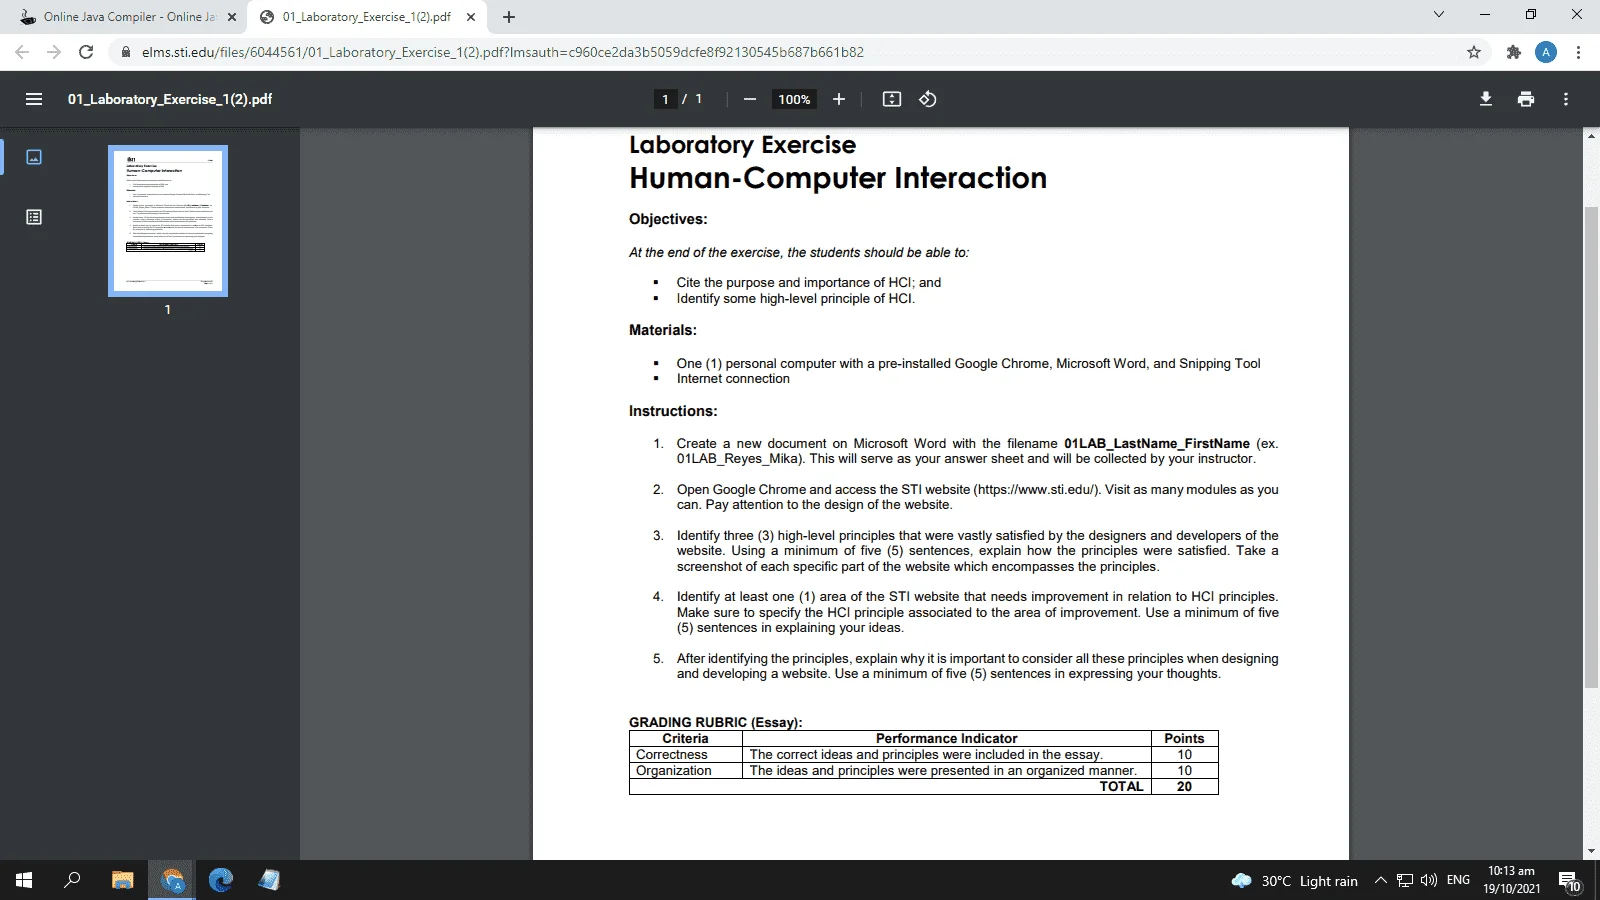Click the '20' total points cell

pyautogui.click(x=1184, y=787)
